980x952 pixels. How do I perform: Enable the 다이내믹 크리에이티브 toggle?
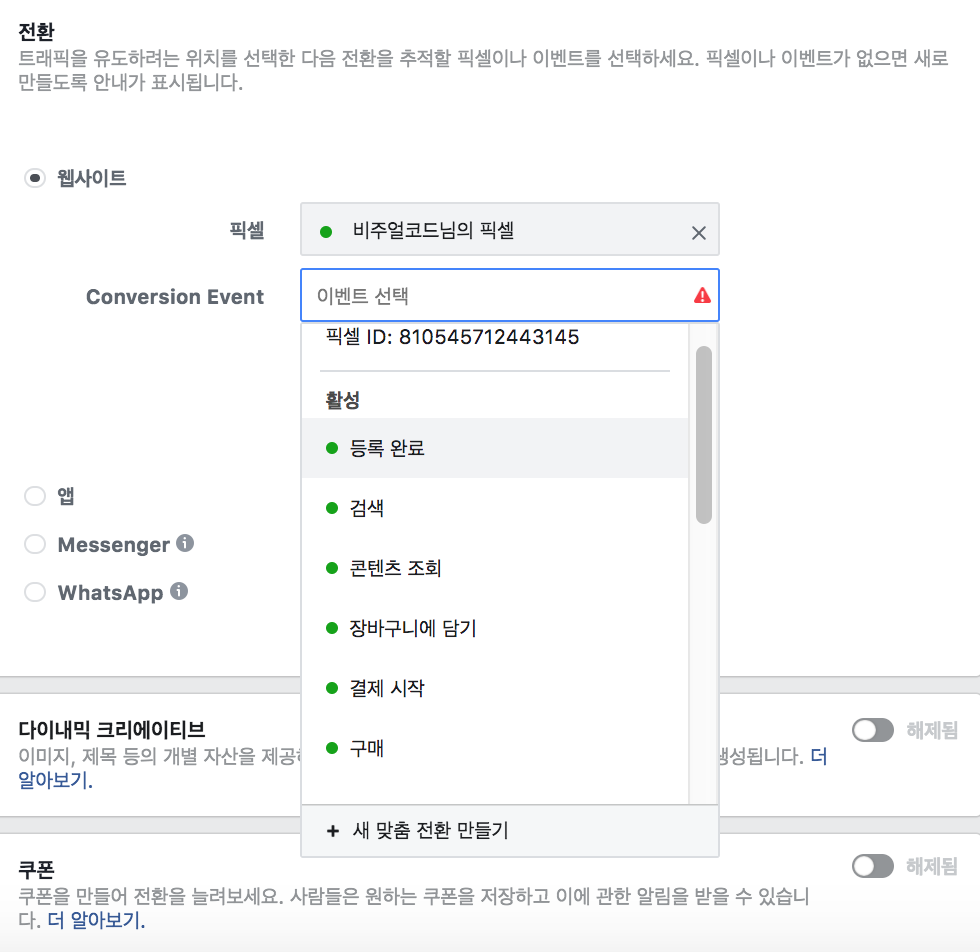873,730
